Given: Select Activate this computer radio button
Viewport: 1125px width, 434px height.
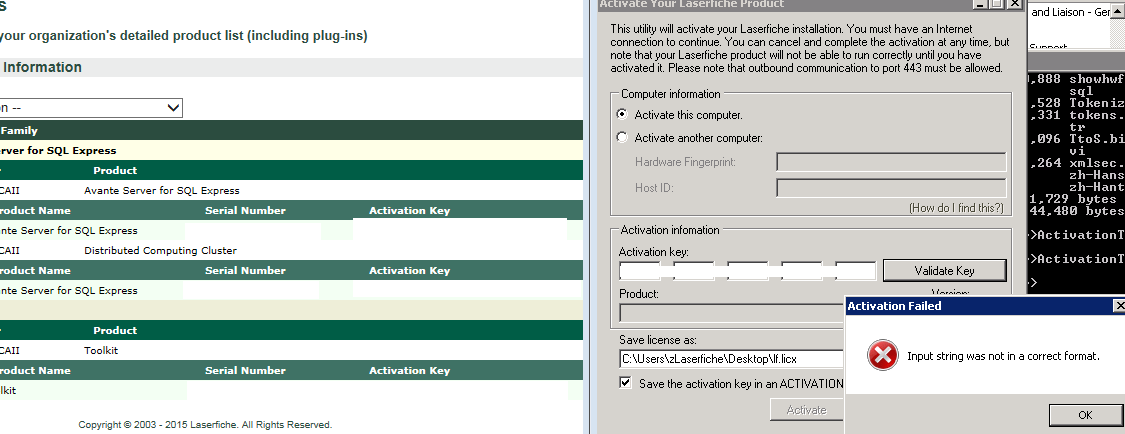Looking at the screenshot, I should tap(622, 114).
